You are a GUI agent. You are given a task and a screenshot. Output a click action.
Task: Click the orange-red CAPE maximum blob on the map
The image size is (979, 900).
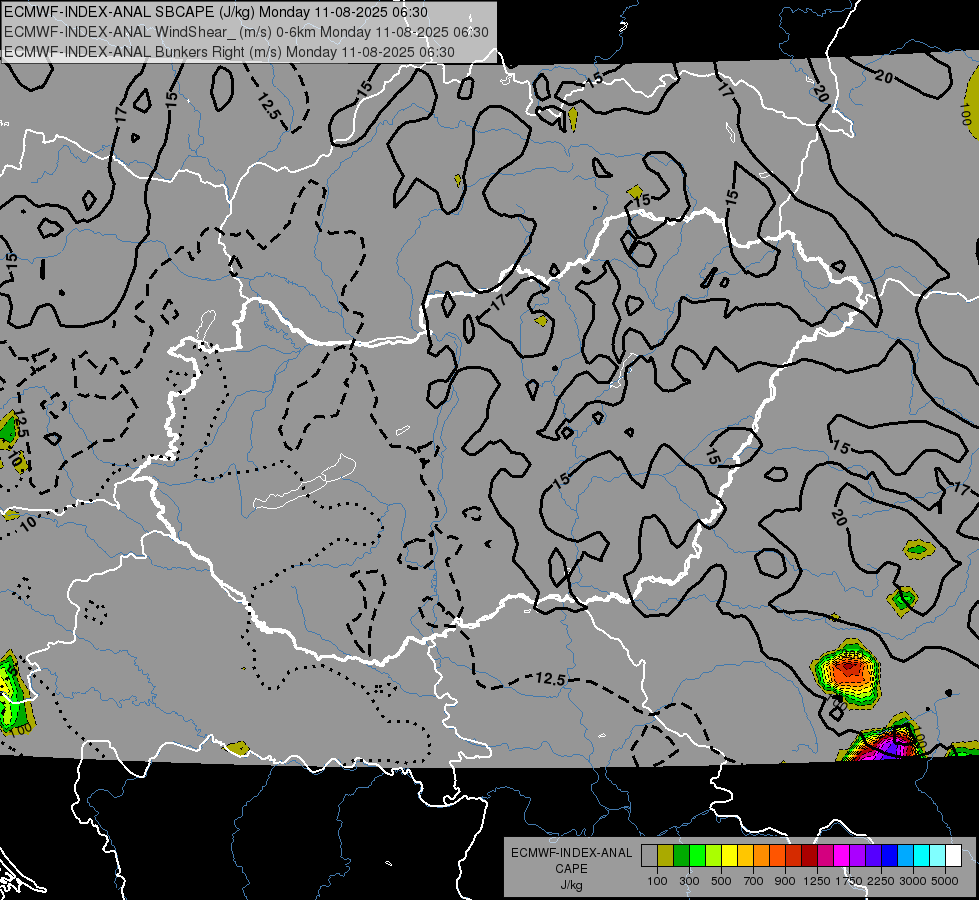point(848,673)
